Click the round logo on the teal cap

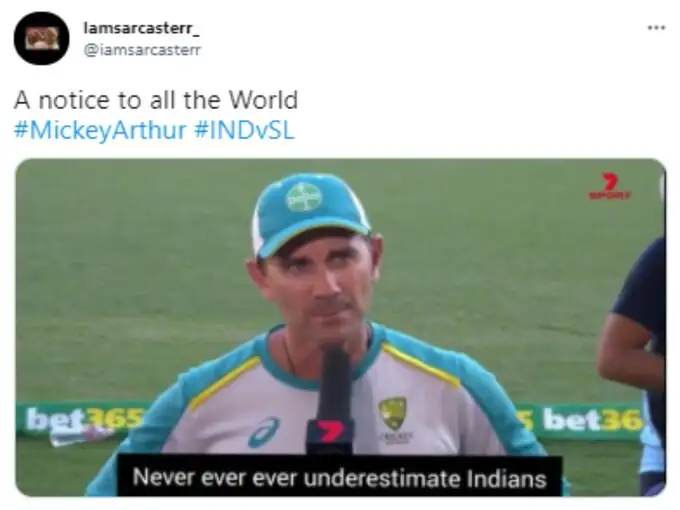304,197
